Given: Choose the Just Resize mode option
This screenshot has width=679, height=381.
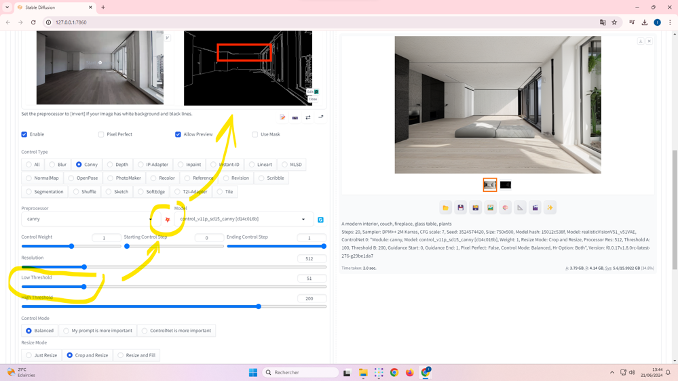Looking at the screenshot, I should click(x=41, y=355).
